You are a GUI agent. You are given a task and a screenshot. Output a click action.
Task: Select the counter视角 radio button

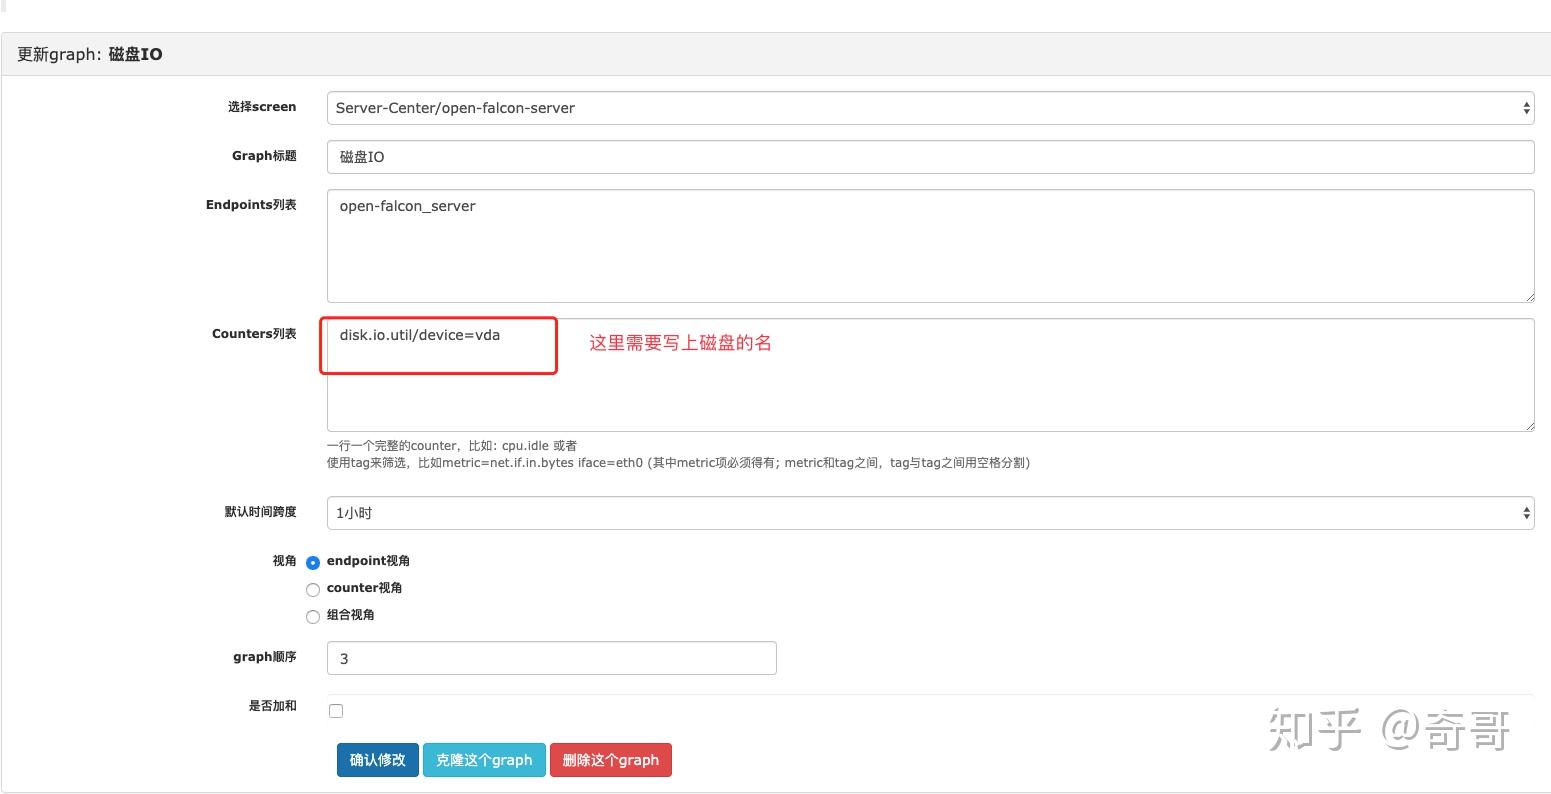click(313, 589)
